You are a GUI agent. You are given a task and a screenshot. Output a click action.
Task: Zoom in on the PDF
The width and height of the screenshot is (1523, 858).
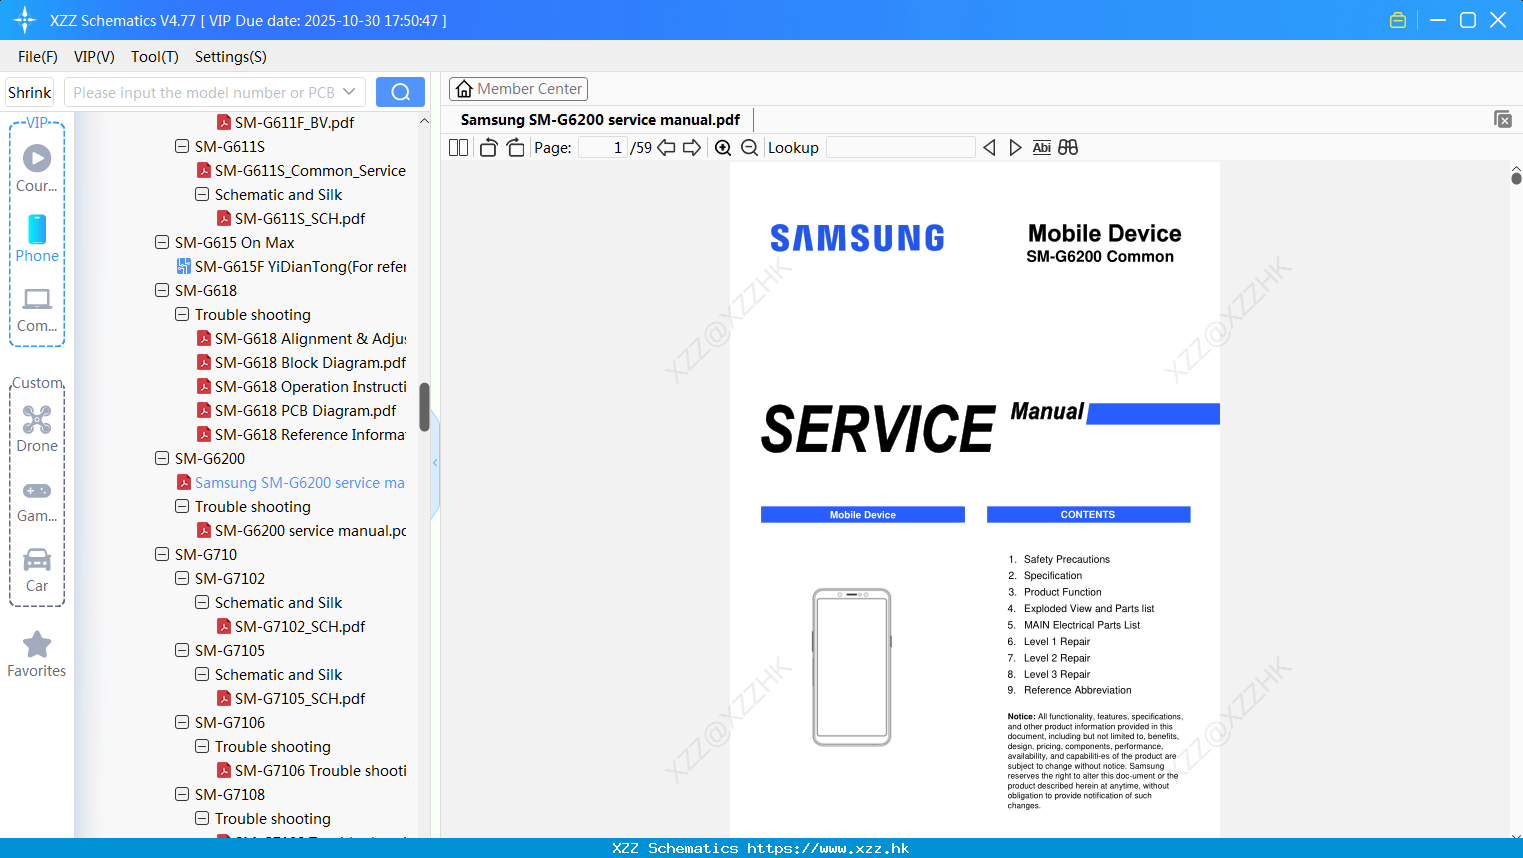(723, 148)
